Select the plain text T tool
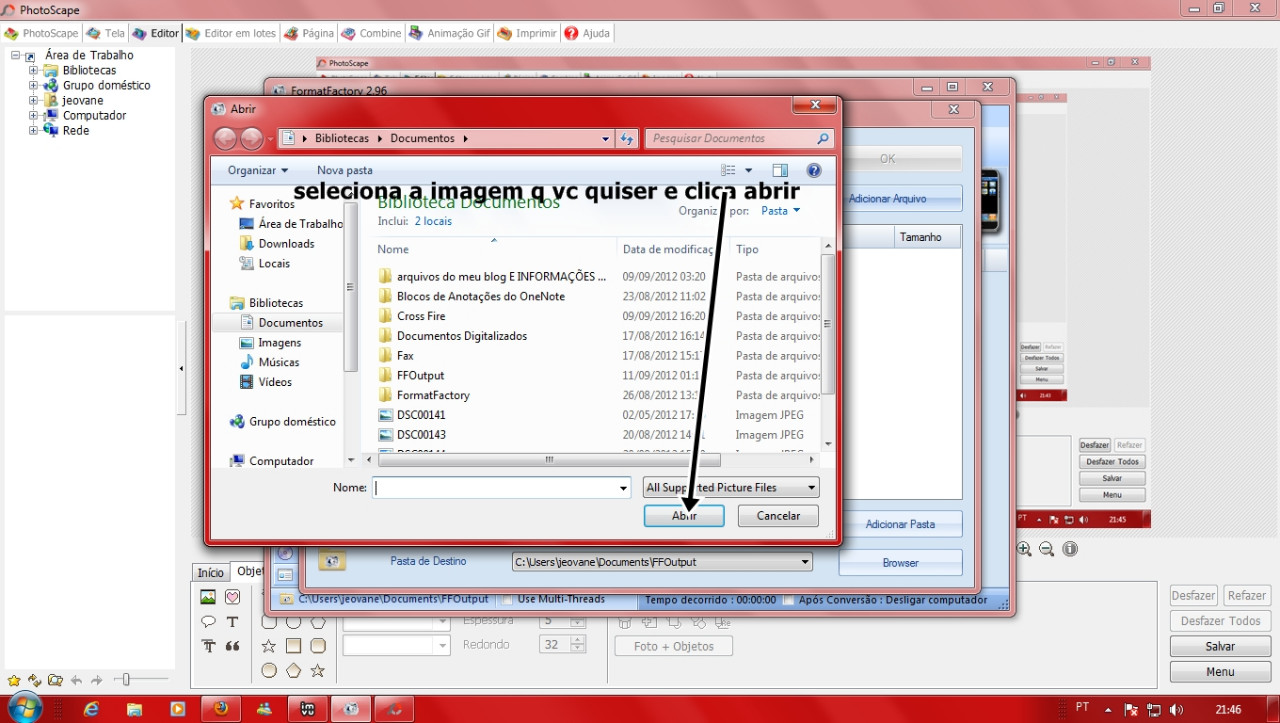Image resolution: width=1280 pixels, height=723 pixels. tap(232, 622)
